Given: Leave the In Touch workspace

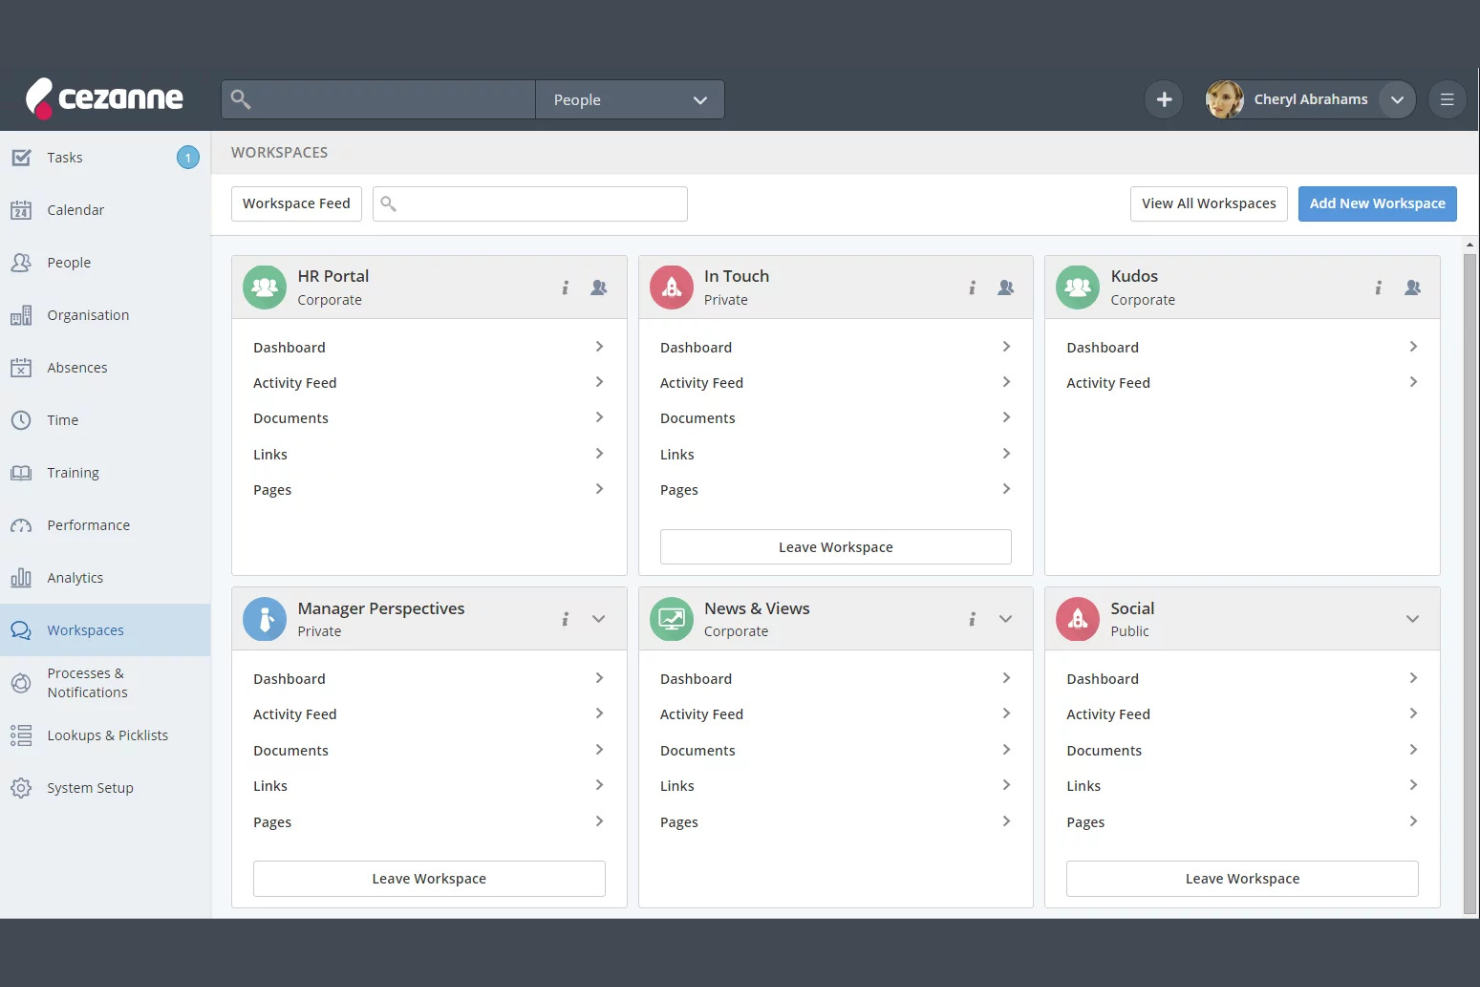Looking at the screenshot, I should click(836, 547).
